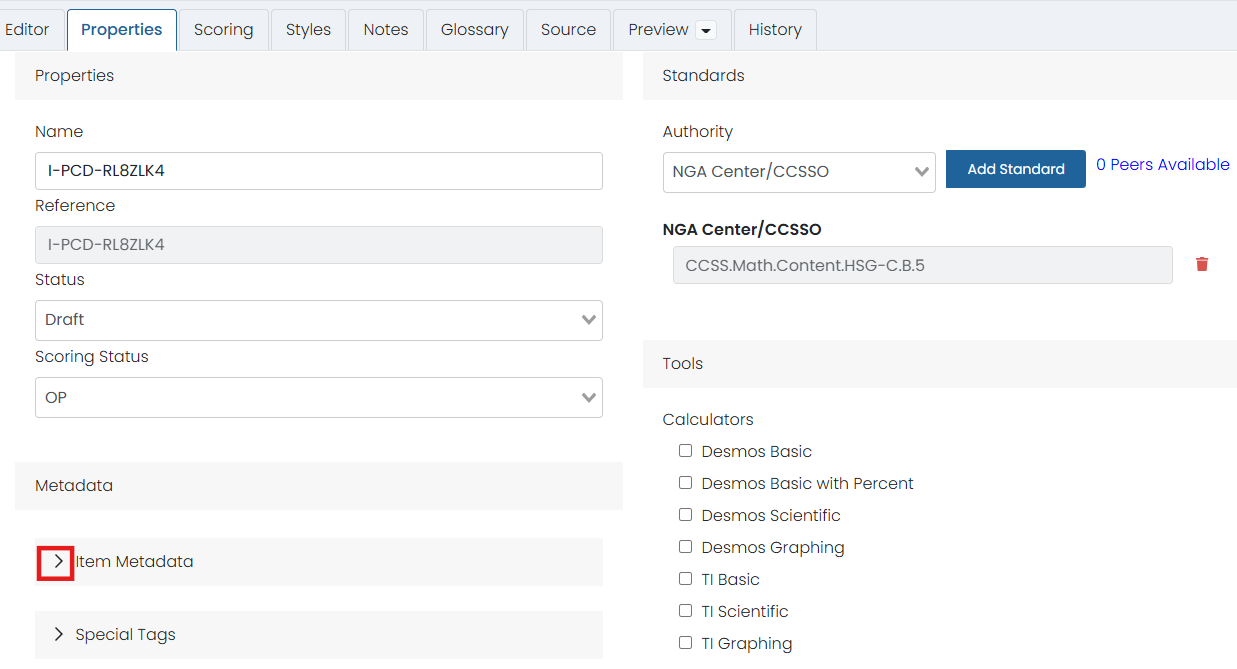Check the TI Scientific calculator option

point(686,611)
